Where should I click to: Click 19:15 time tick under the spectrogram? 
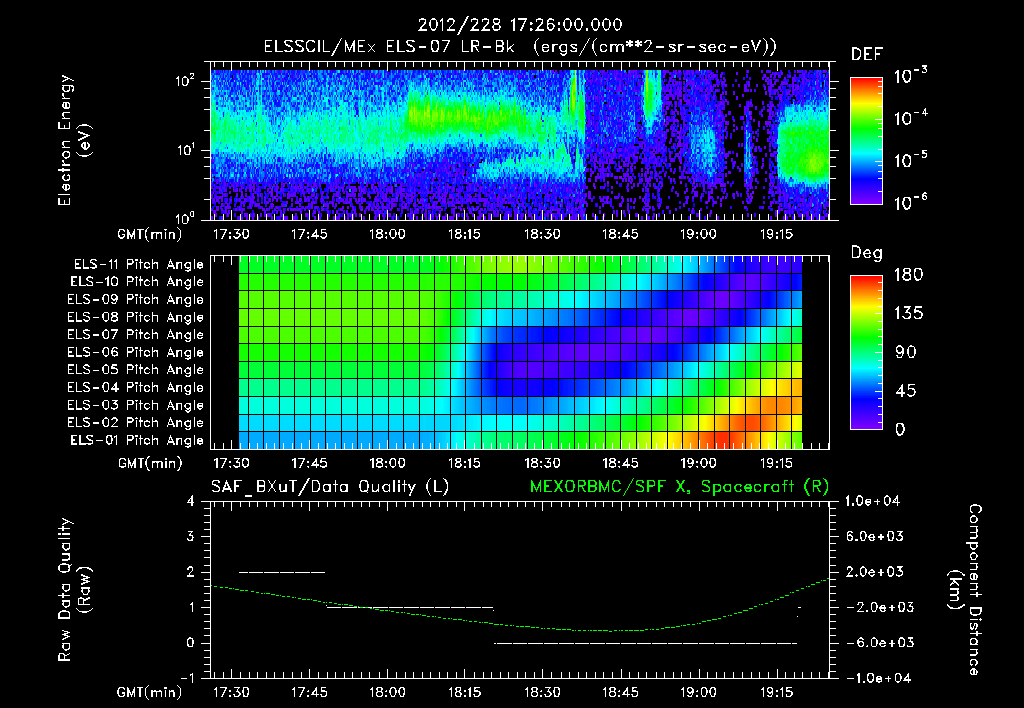point(776,234)
